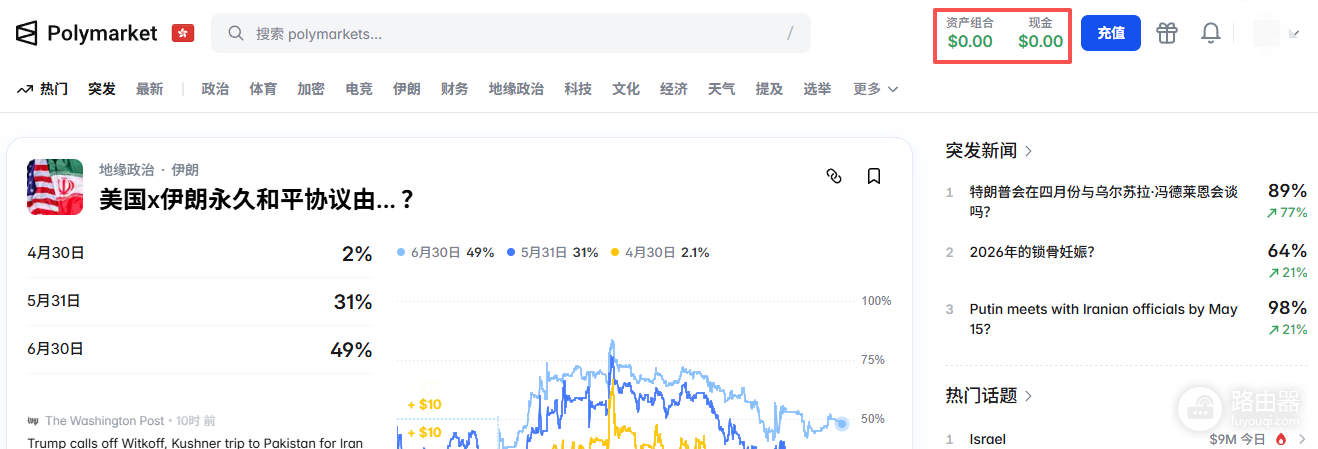Click the 充值 deposit button
The width and height of the screenshot is (1318, 449).
point(1111,33)
